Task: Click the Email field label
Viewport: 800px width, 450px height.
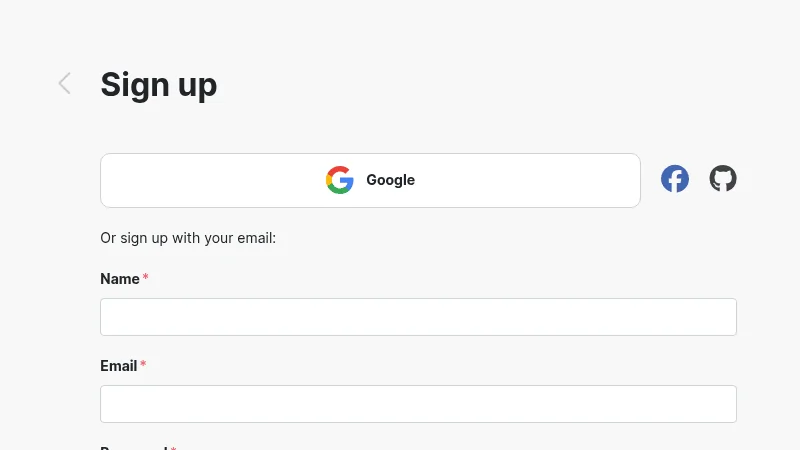Action: point(118,366)
